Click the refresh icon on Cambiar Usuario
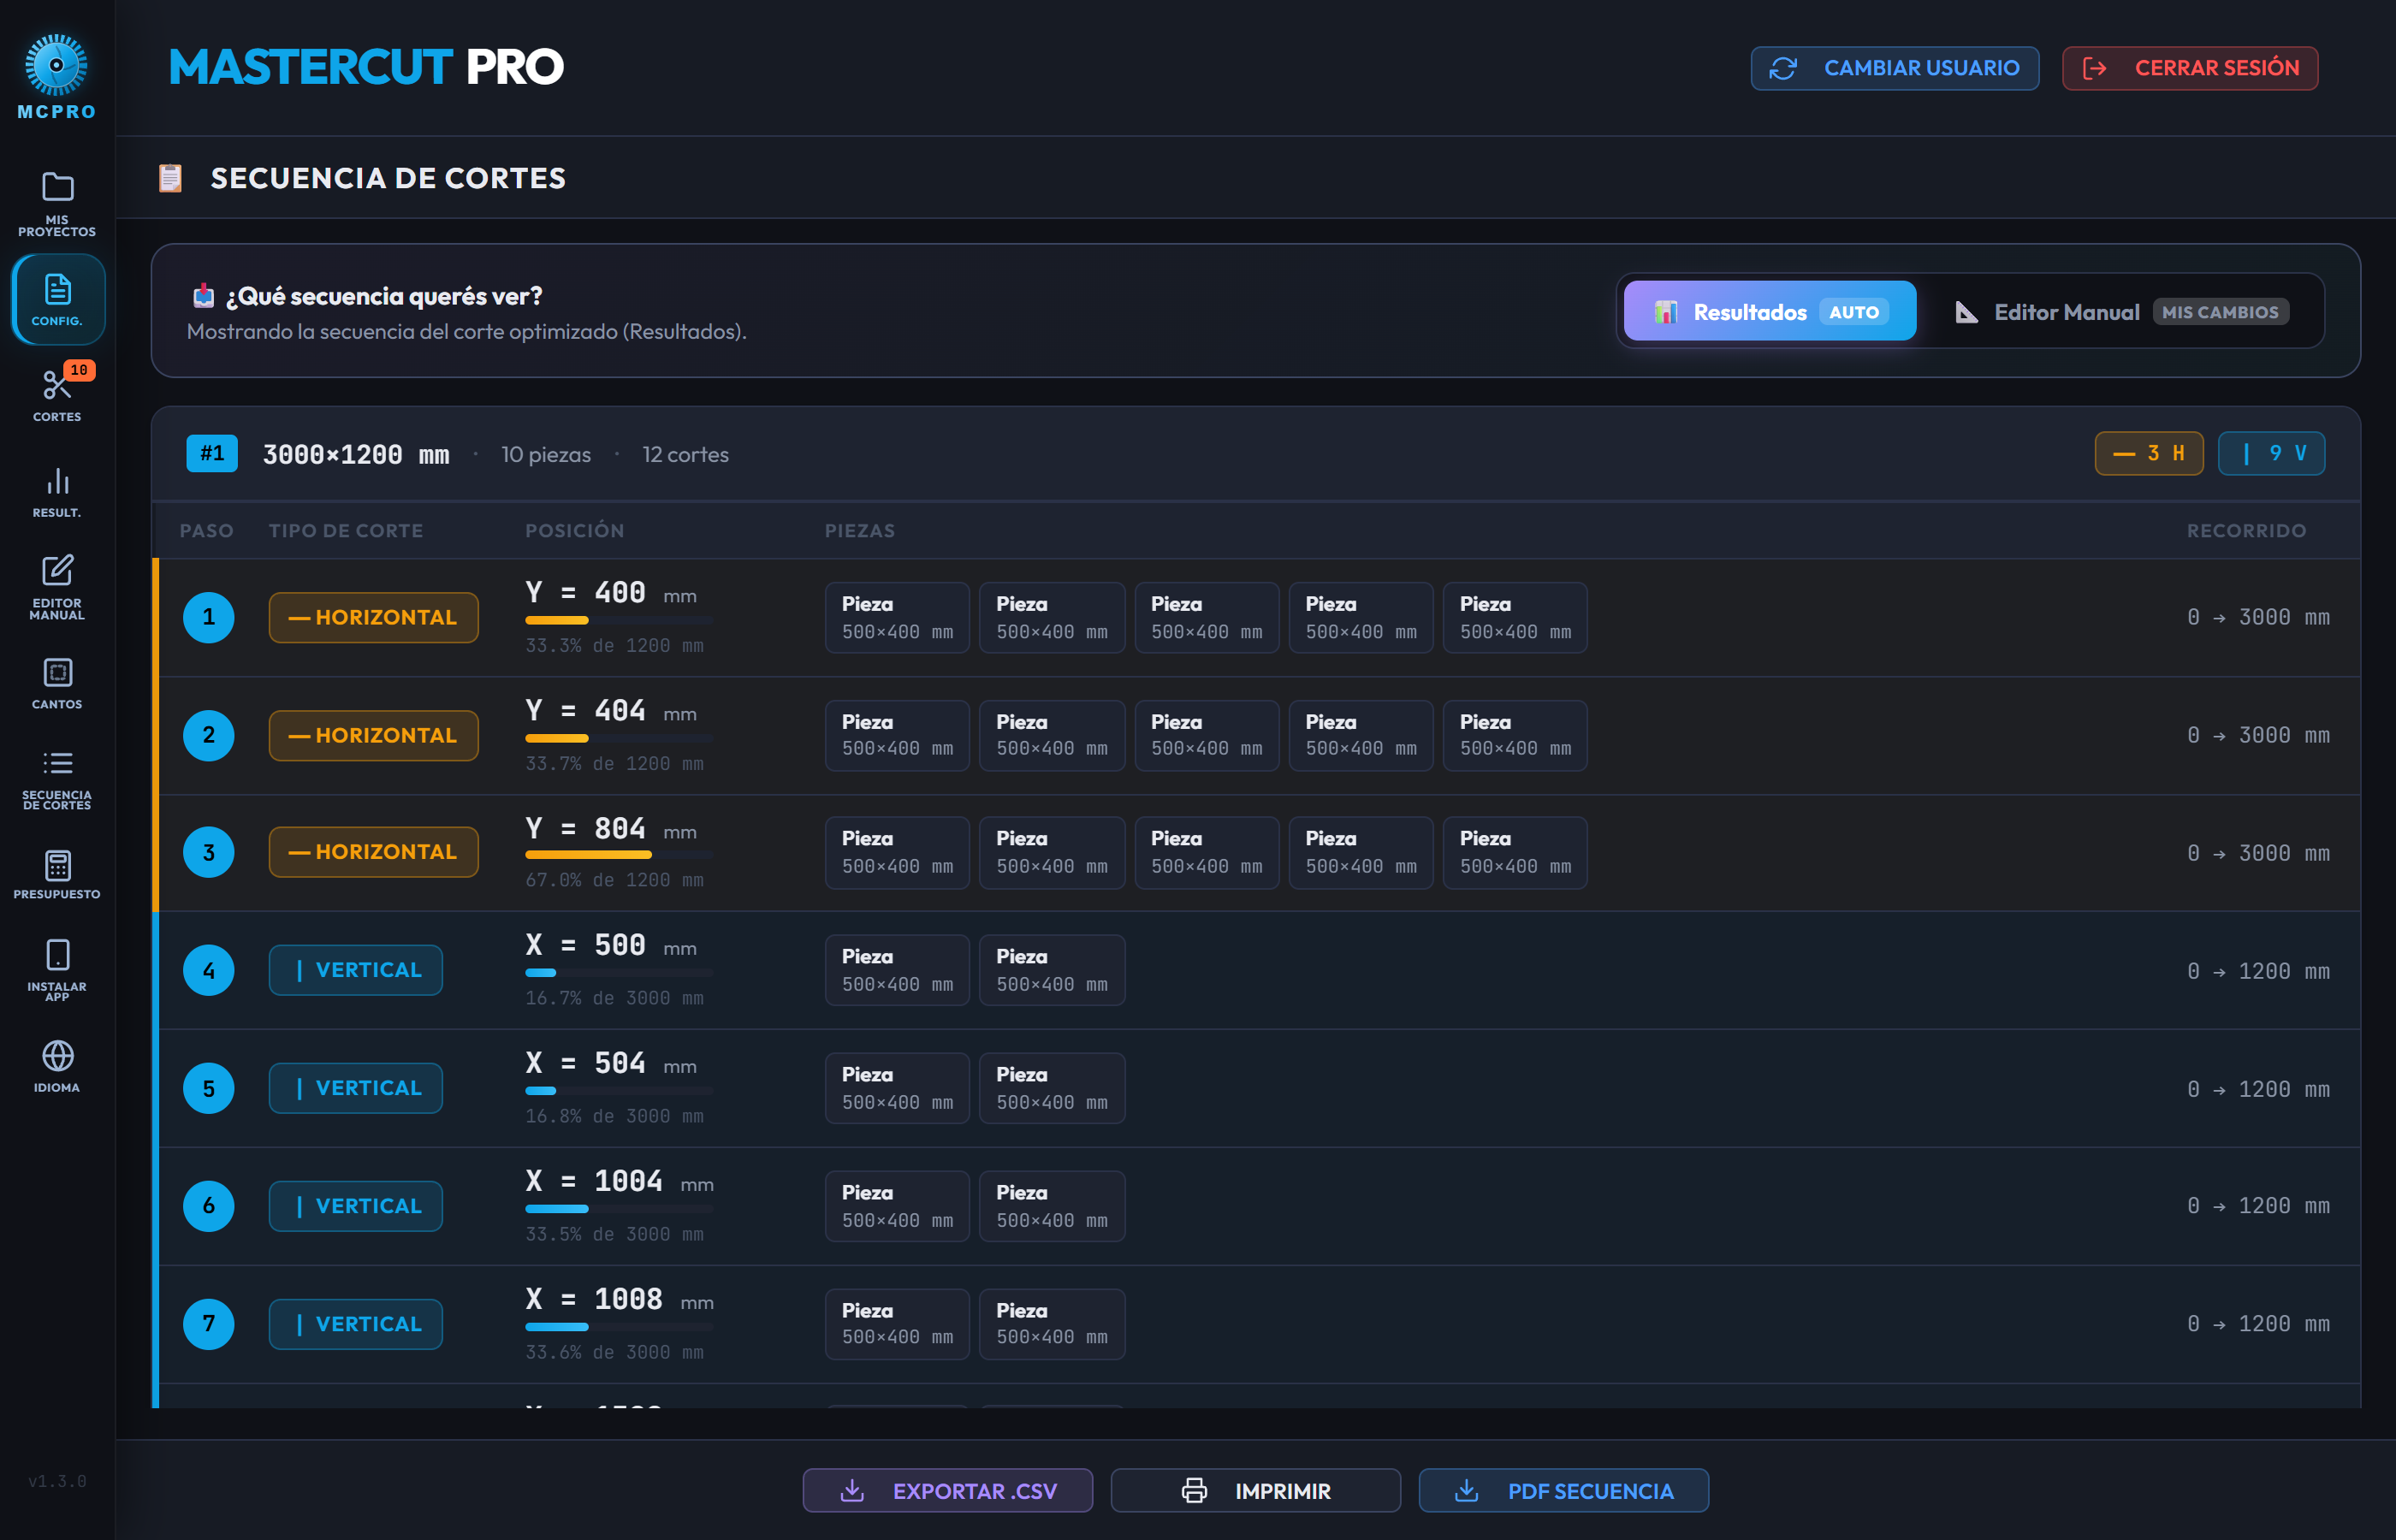Screen dimensions: 2396x1540 point(1783,68)
